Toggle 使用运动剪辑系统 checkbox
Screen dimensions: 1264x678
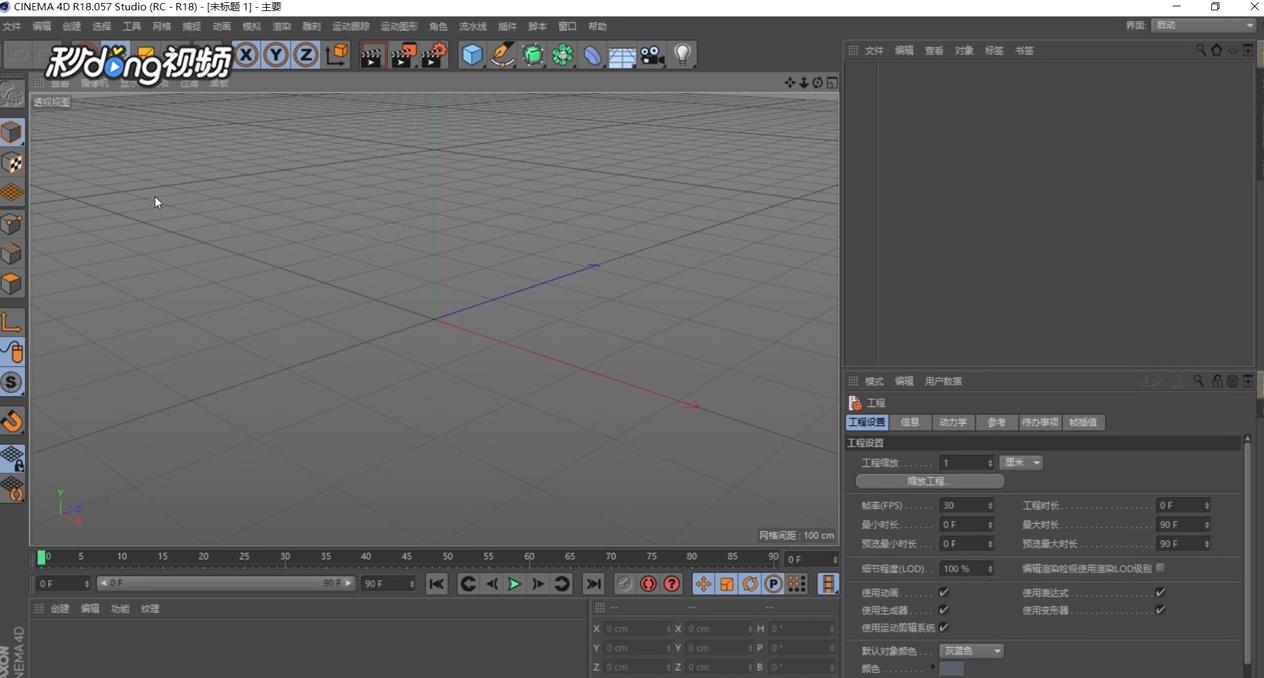point(943,628)
